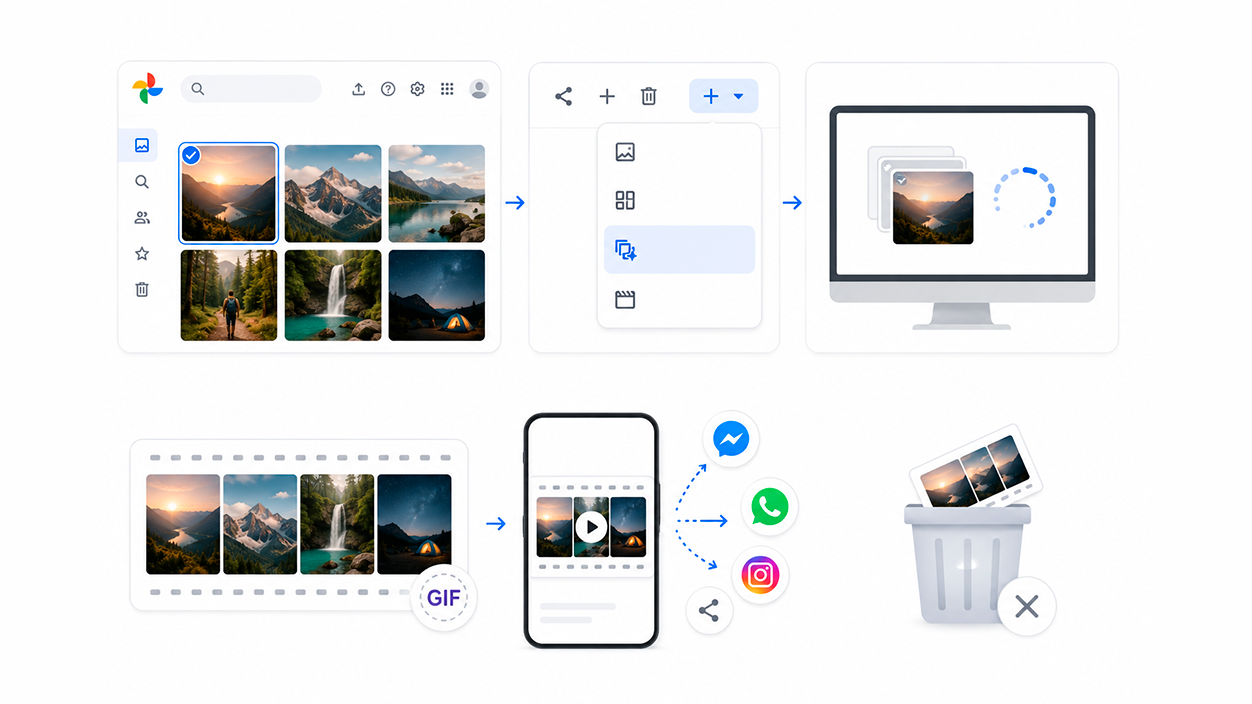This screenshot has width=1252, height=704.
Task: Open the blue plus create dropdown
Action: click(723, 96)
